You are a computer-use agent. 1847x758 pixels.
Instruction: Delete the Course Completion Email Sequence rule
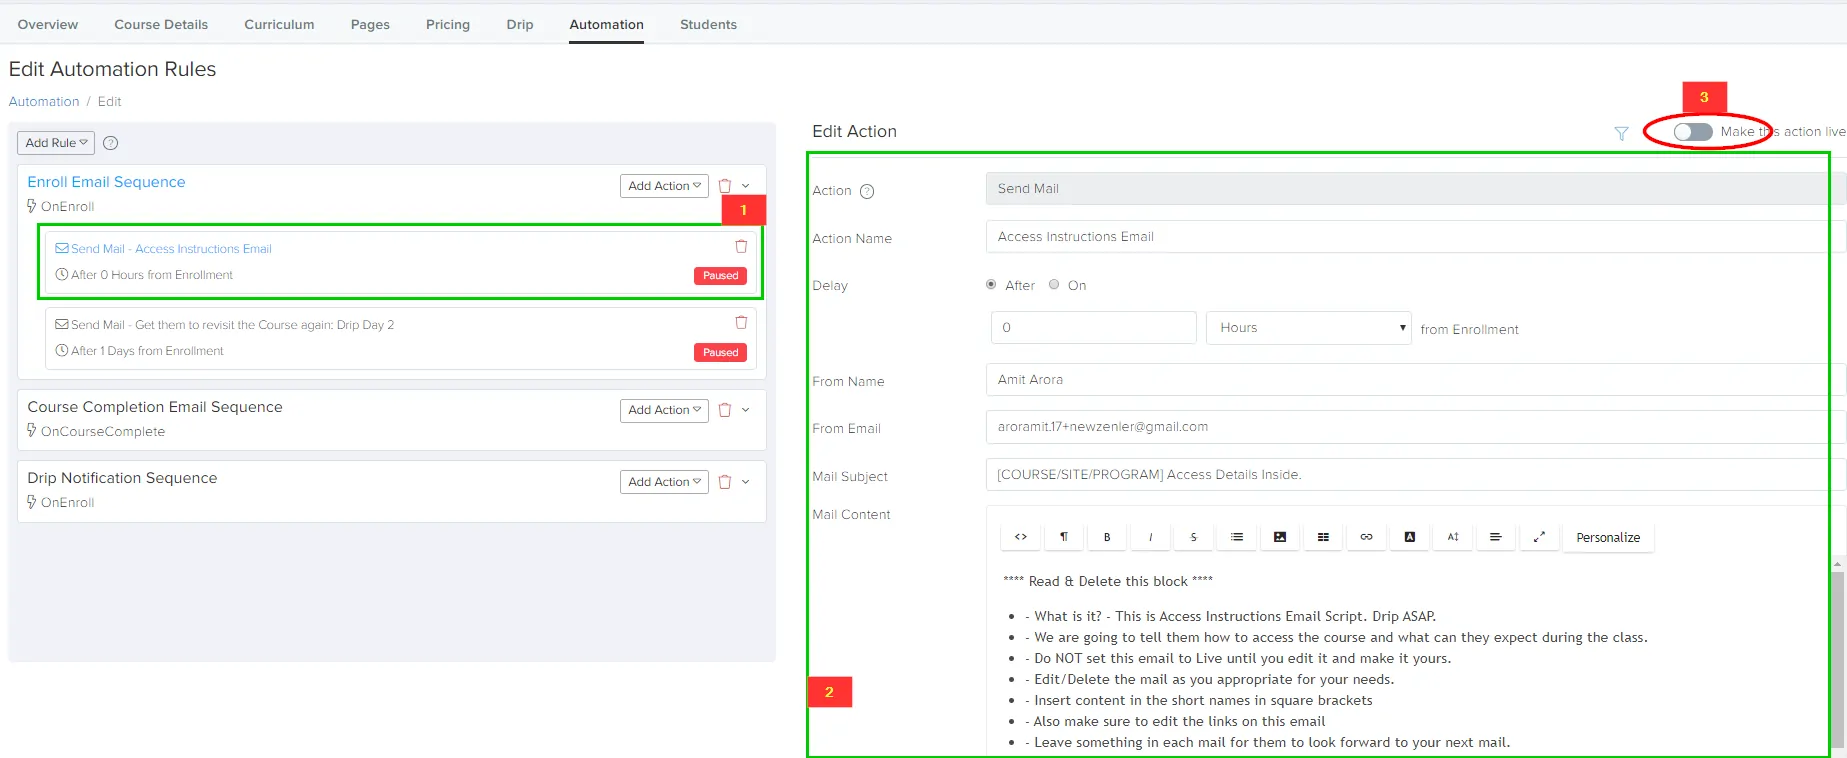pos(725,410)
